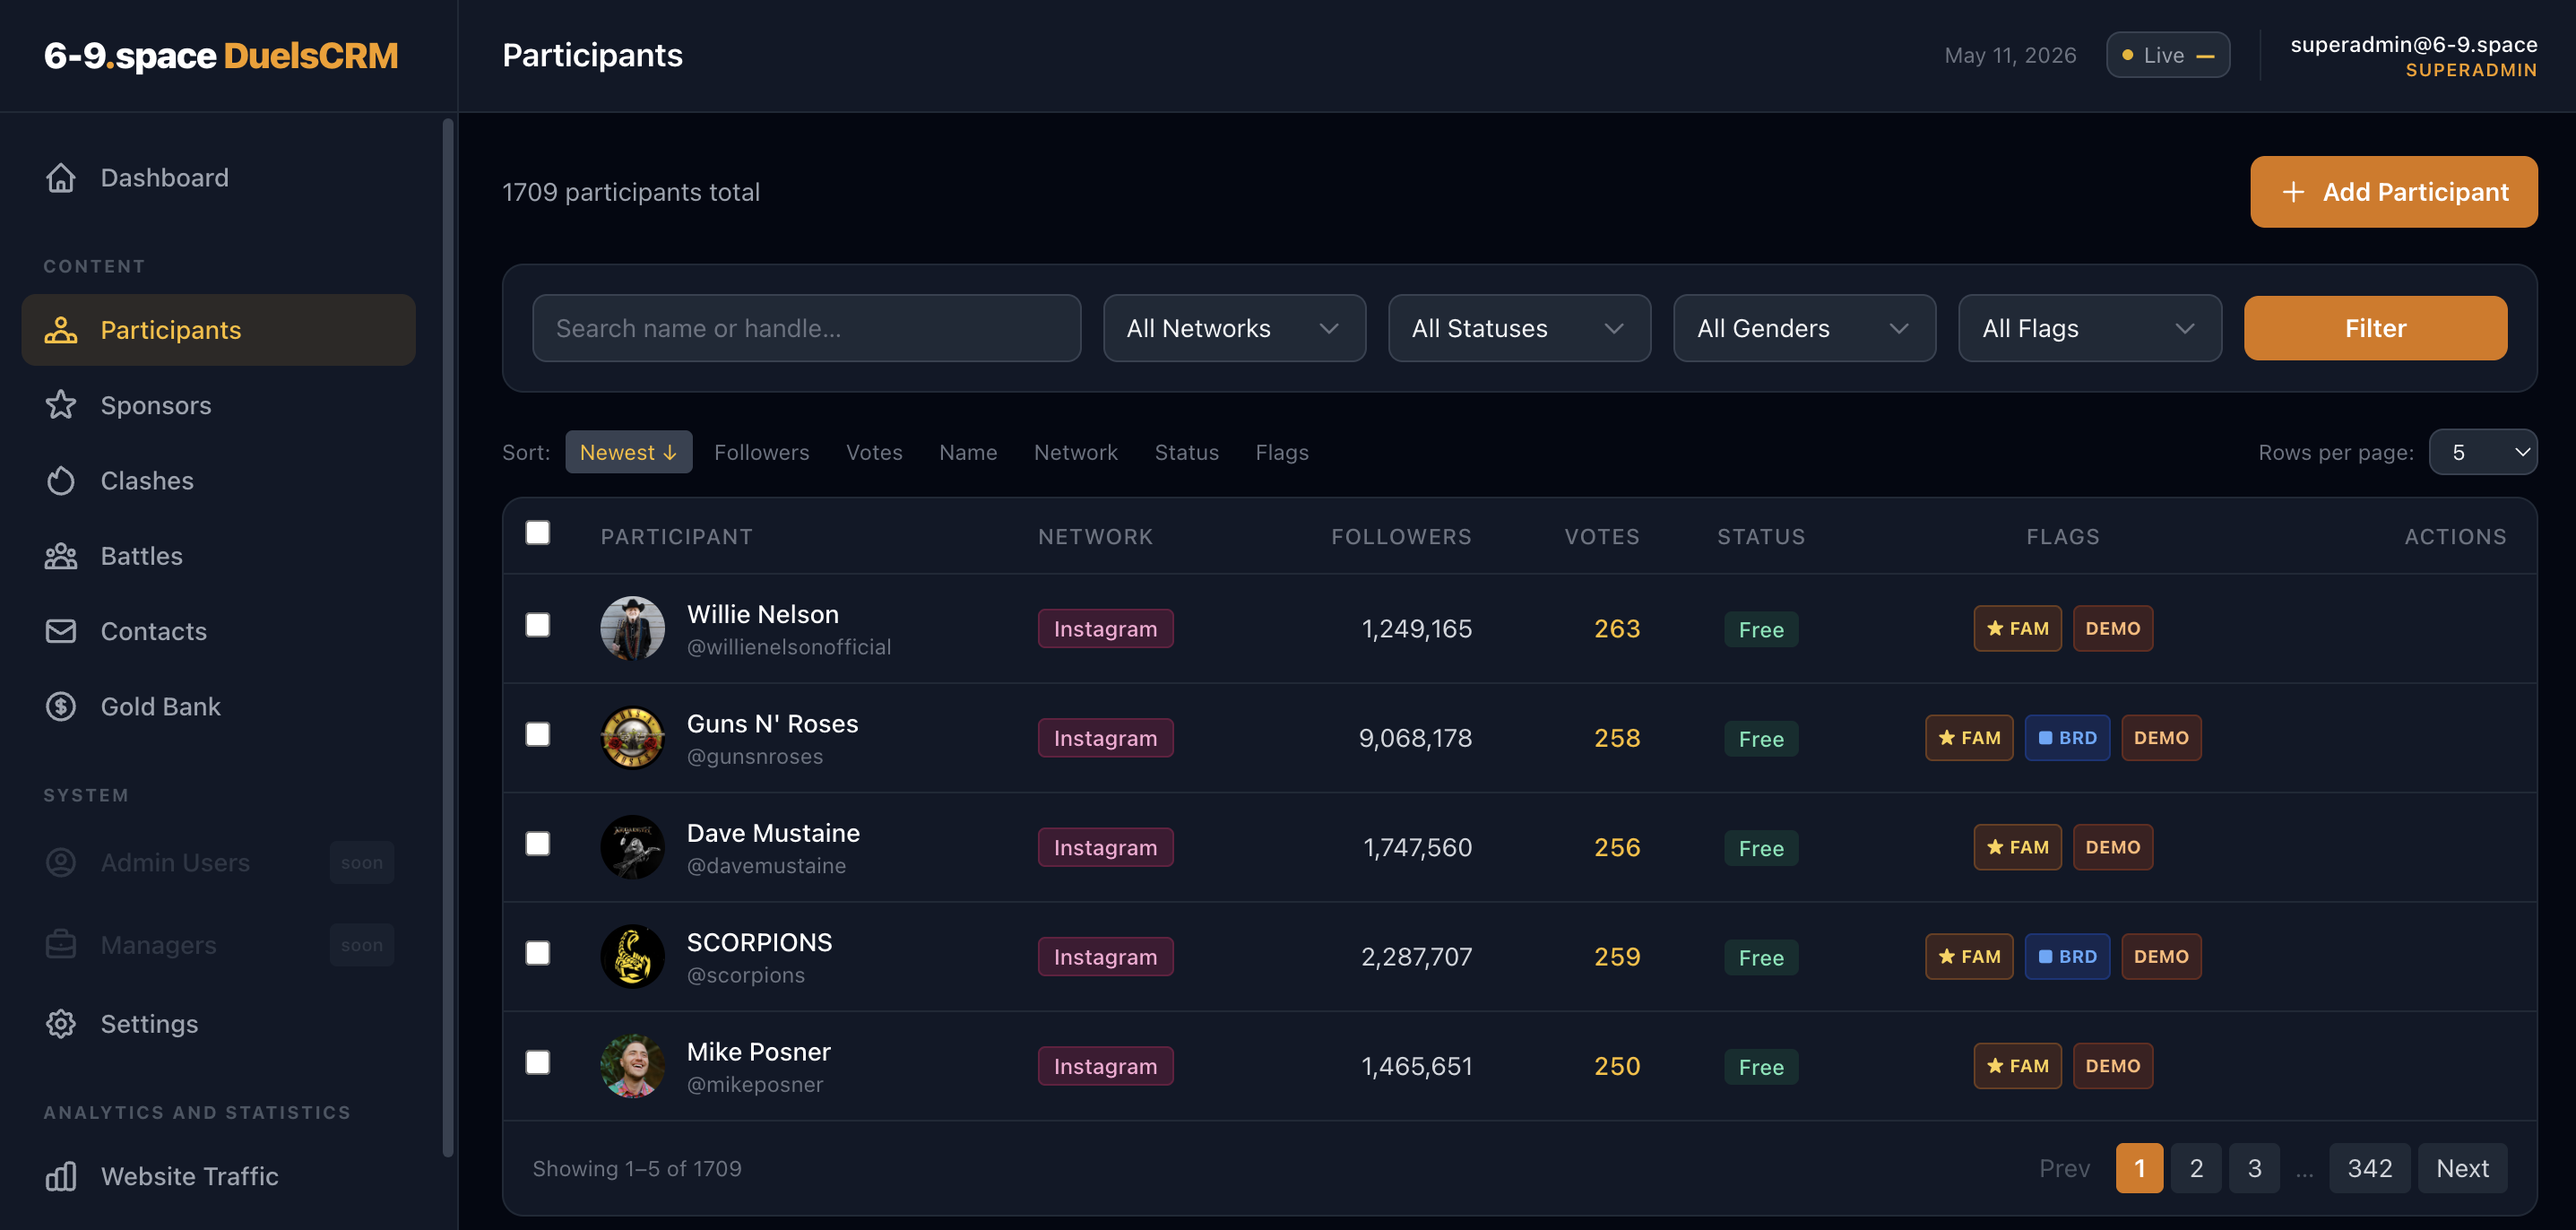Open the Rows per page dropdown

2483,452
